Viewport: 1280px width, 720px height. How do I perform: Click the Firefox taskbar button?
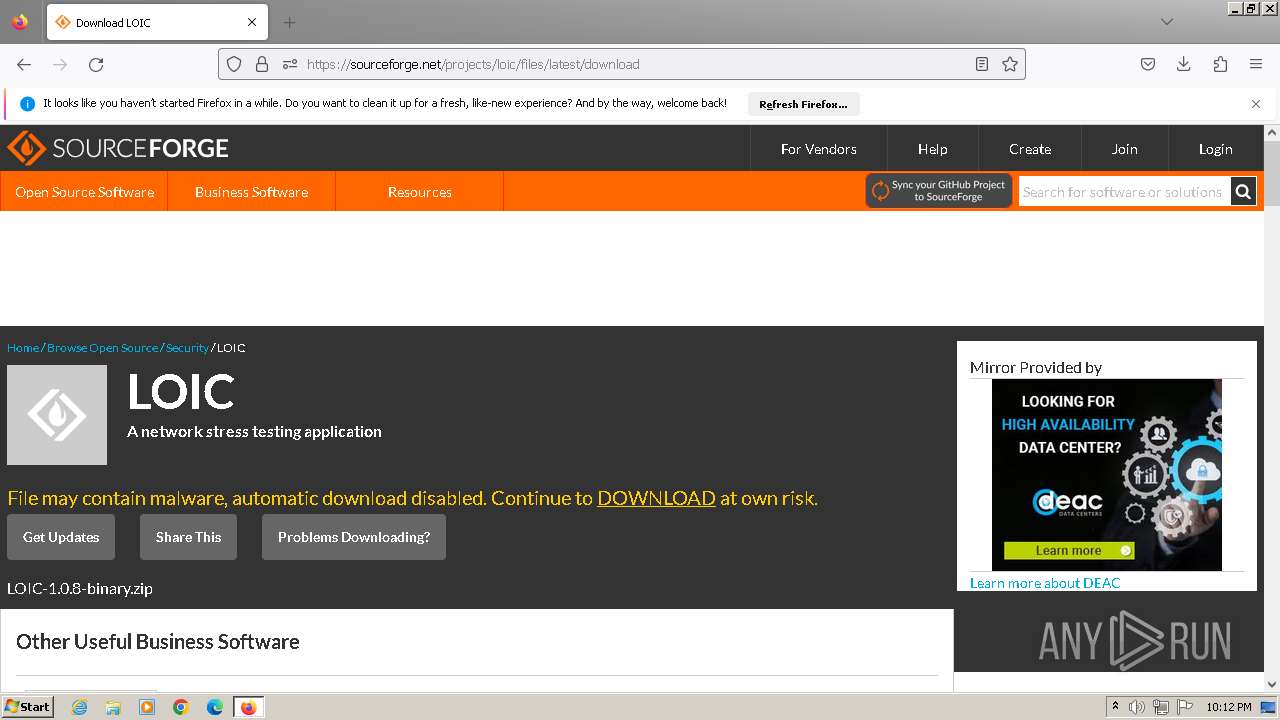[x=249, y=707]
